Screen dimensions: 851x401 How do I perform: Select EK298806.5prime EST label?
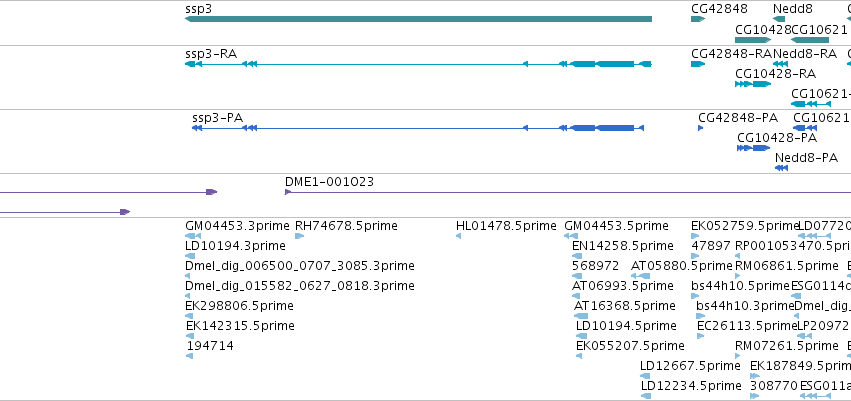click(x=239, y=306)
